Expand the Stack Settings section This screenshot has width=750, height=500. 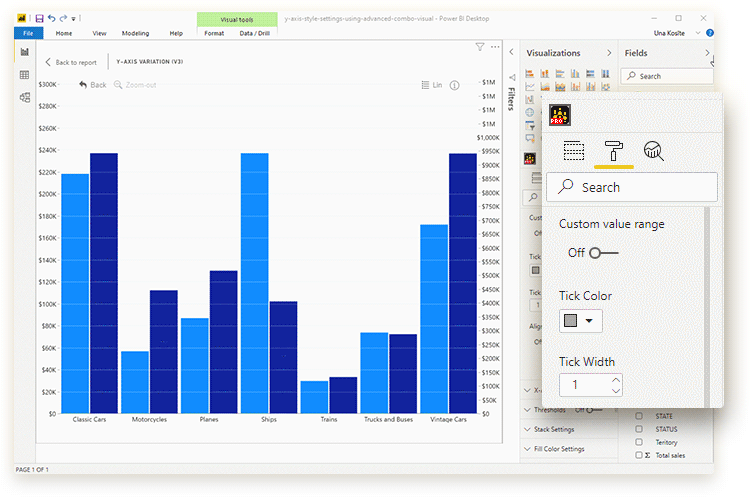point(568,430)
